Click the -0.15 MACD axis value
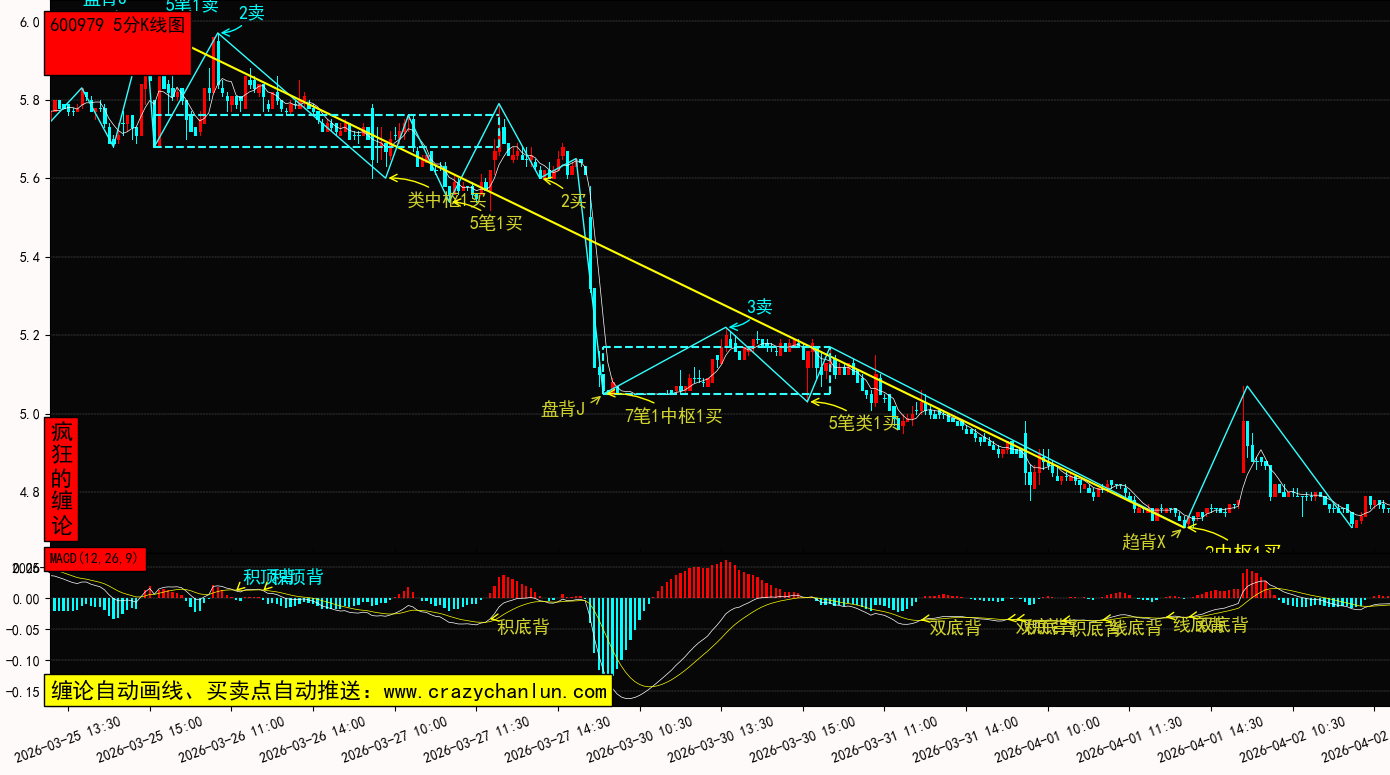 22,691
